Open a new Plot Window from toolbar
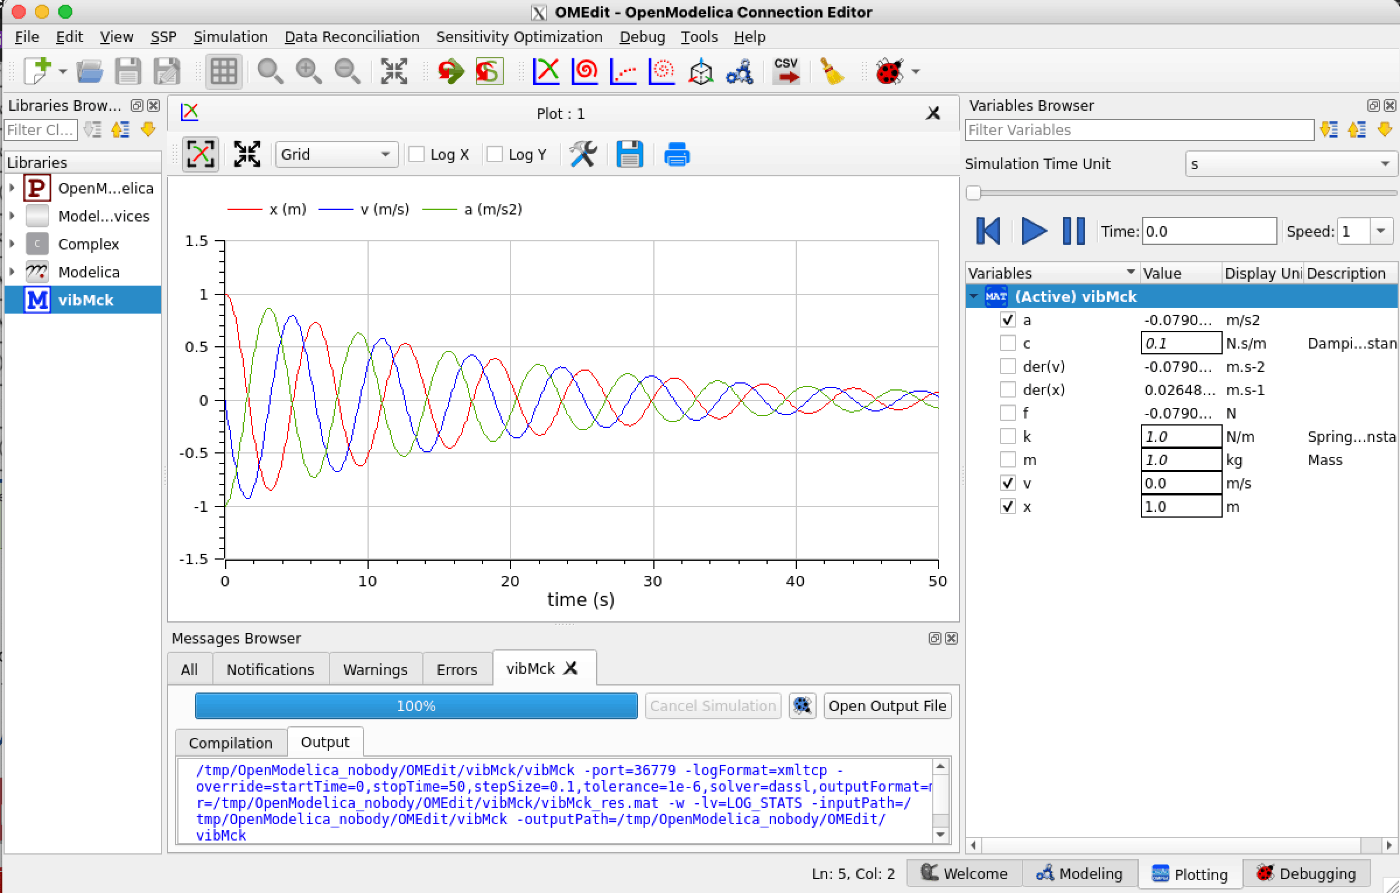The width and height of the screenshot is (1400, 893). click(546, 71)
